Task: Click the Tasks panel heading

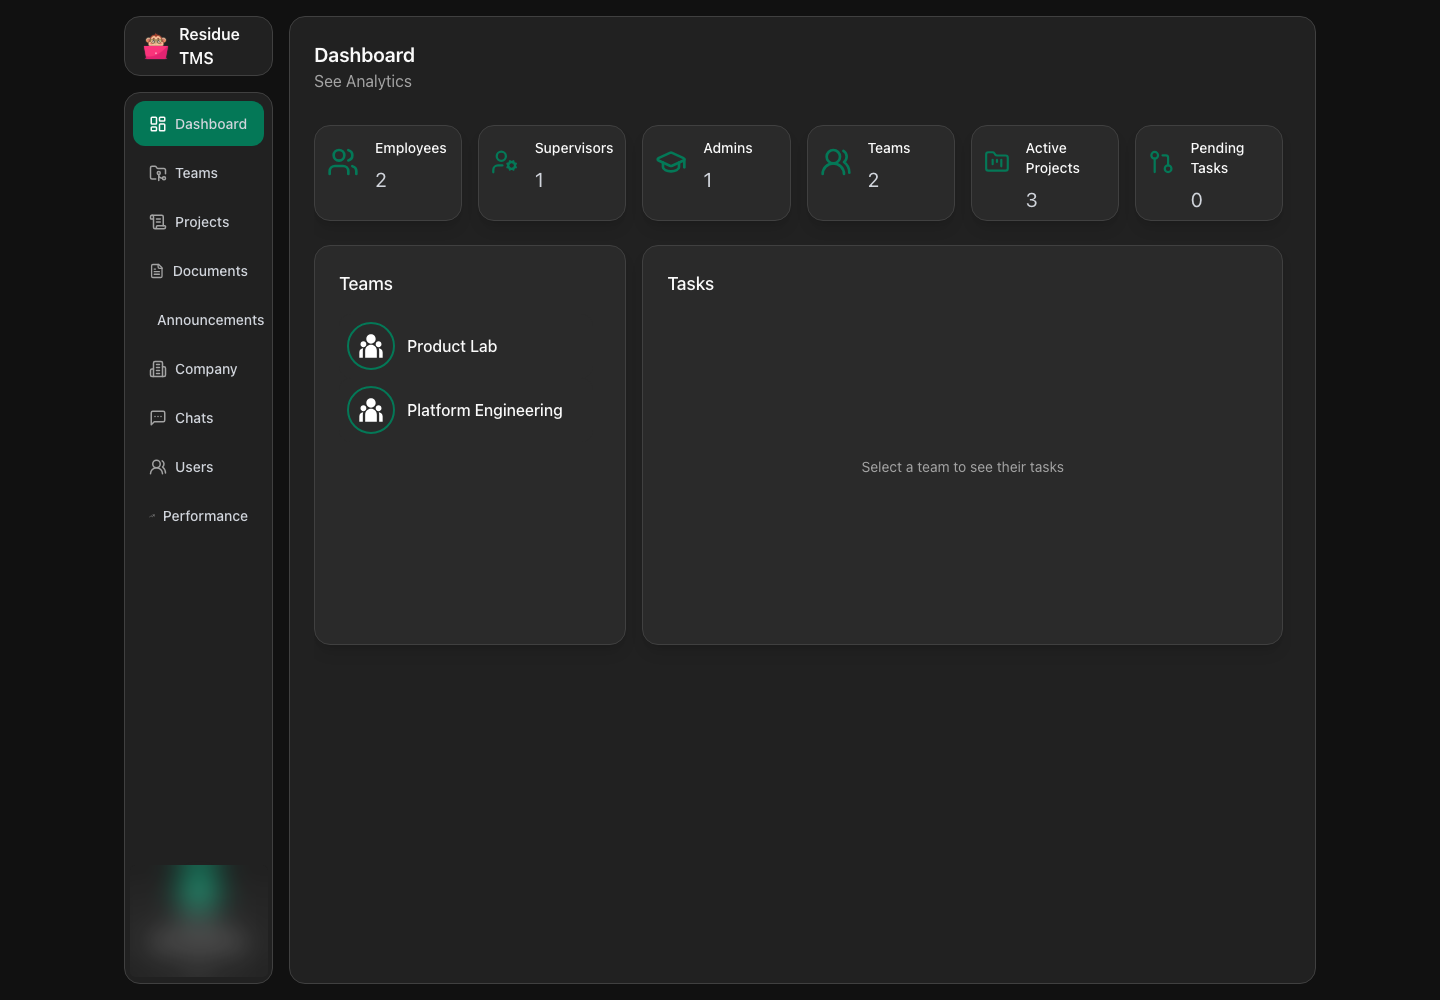Action: 691,284
